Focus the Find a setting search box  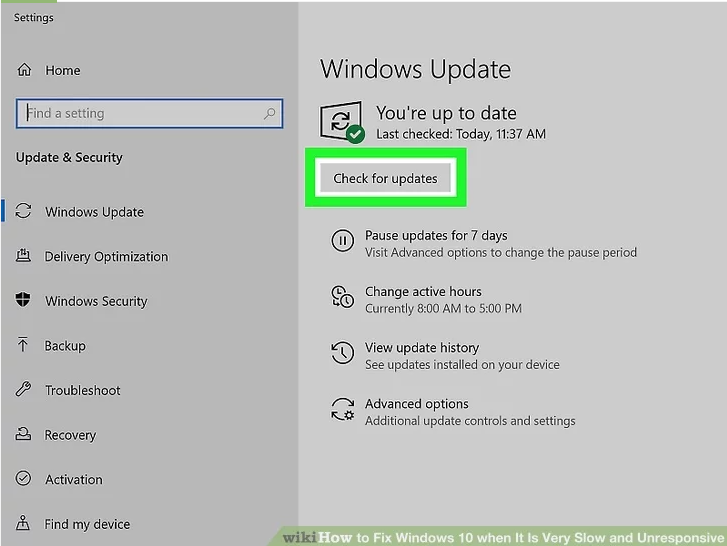(140, 114)
